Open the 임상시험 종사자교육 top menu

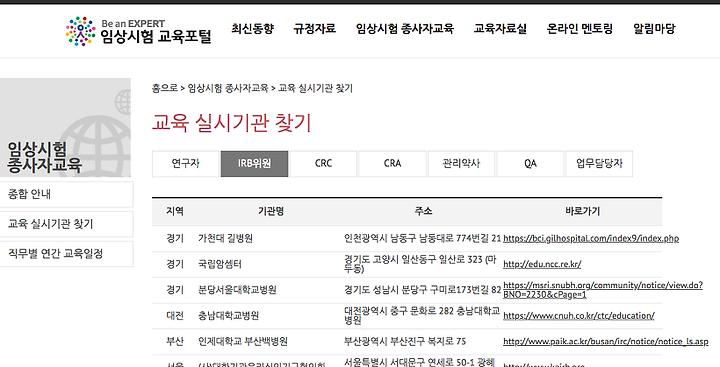pos(405,29)
